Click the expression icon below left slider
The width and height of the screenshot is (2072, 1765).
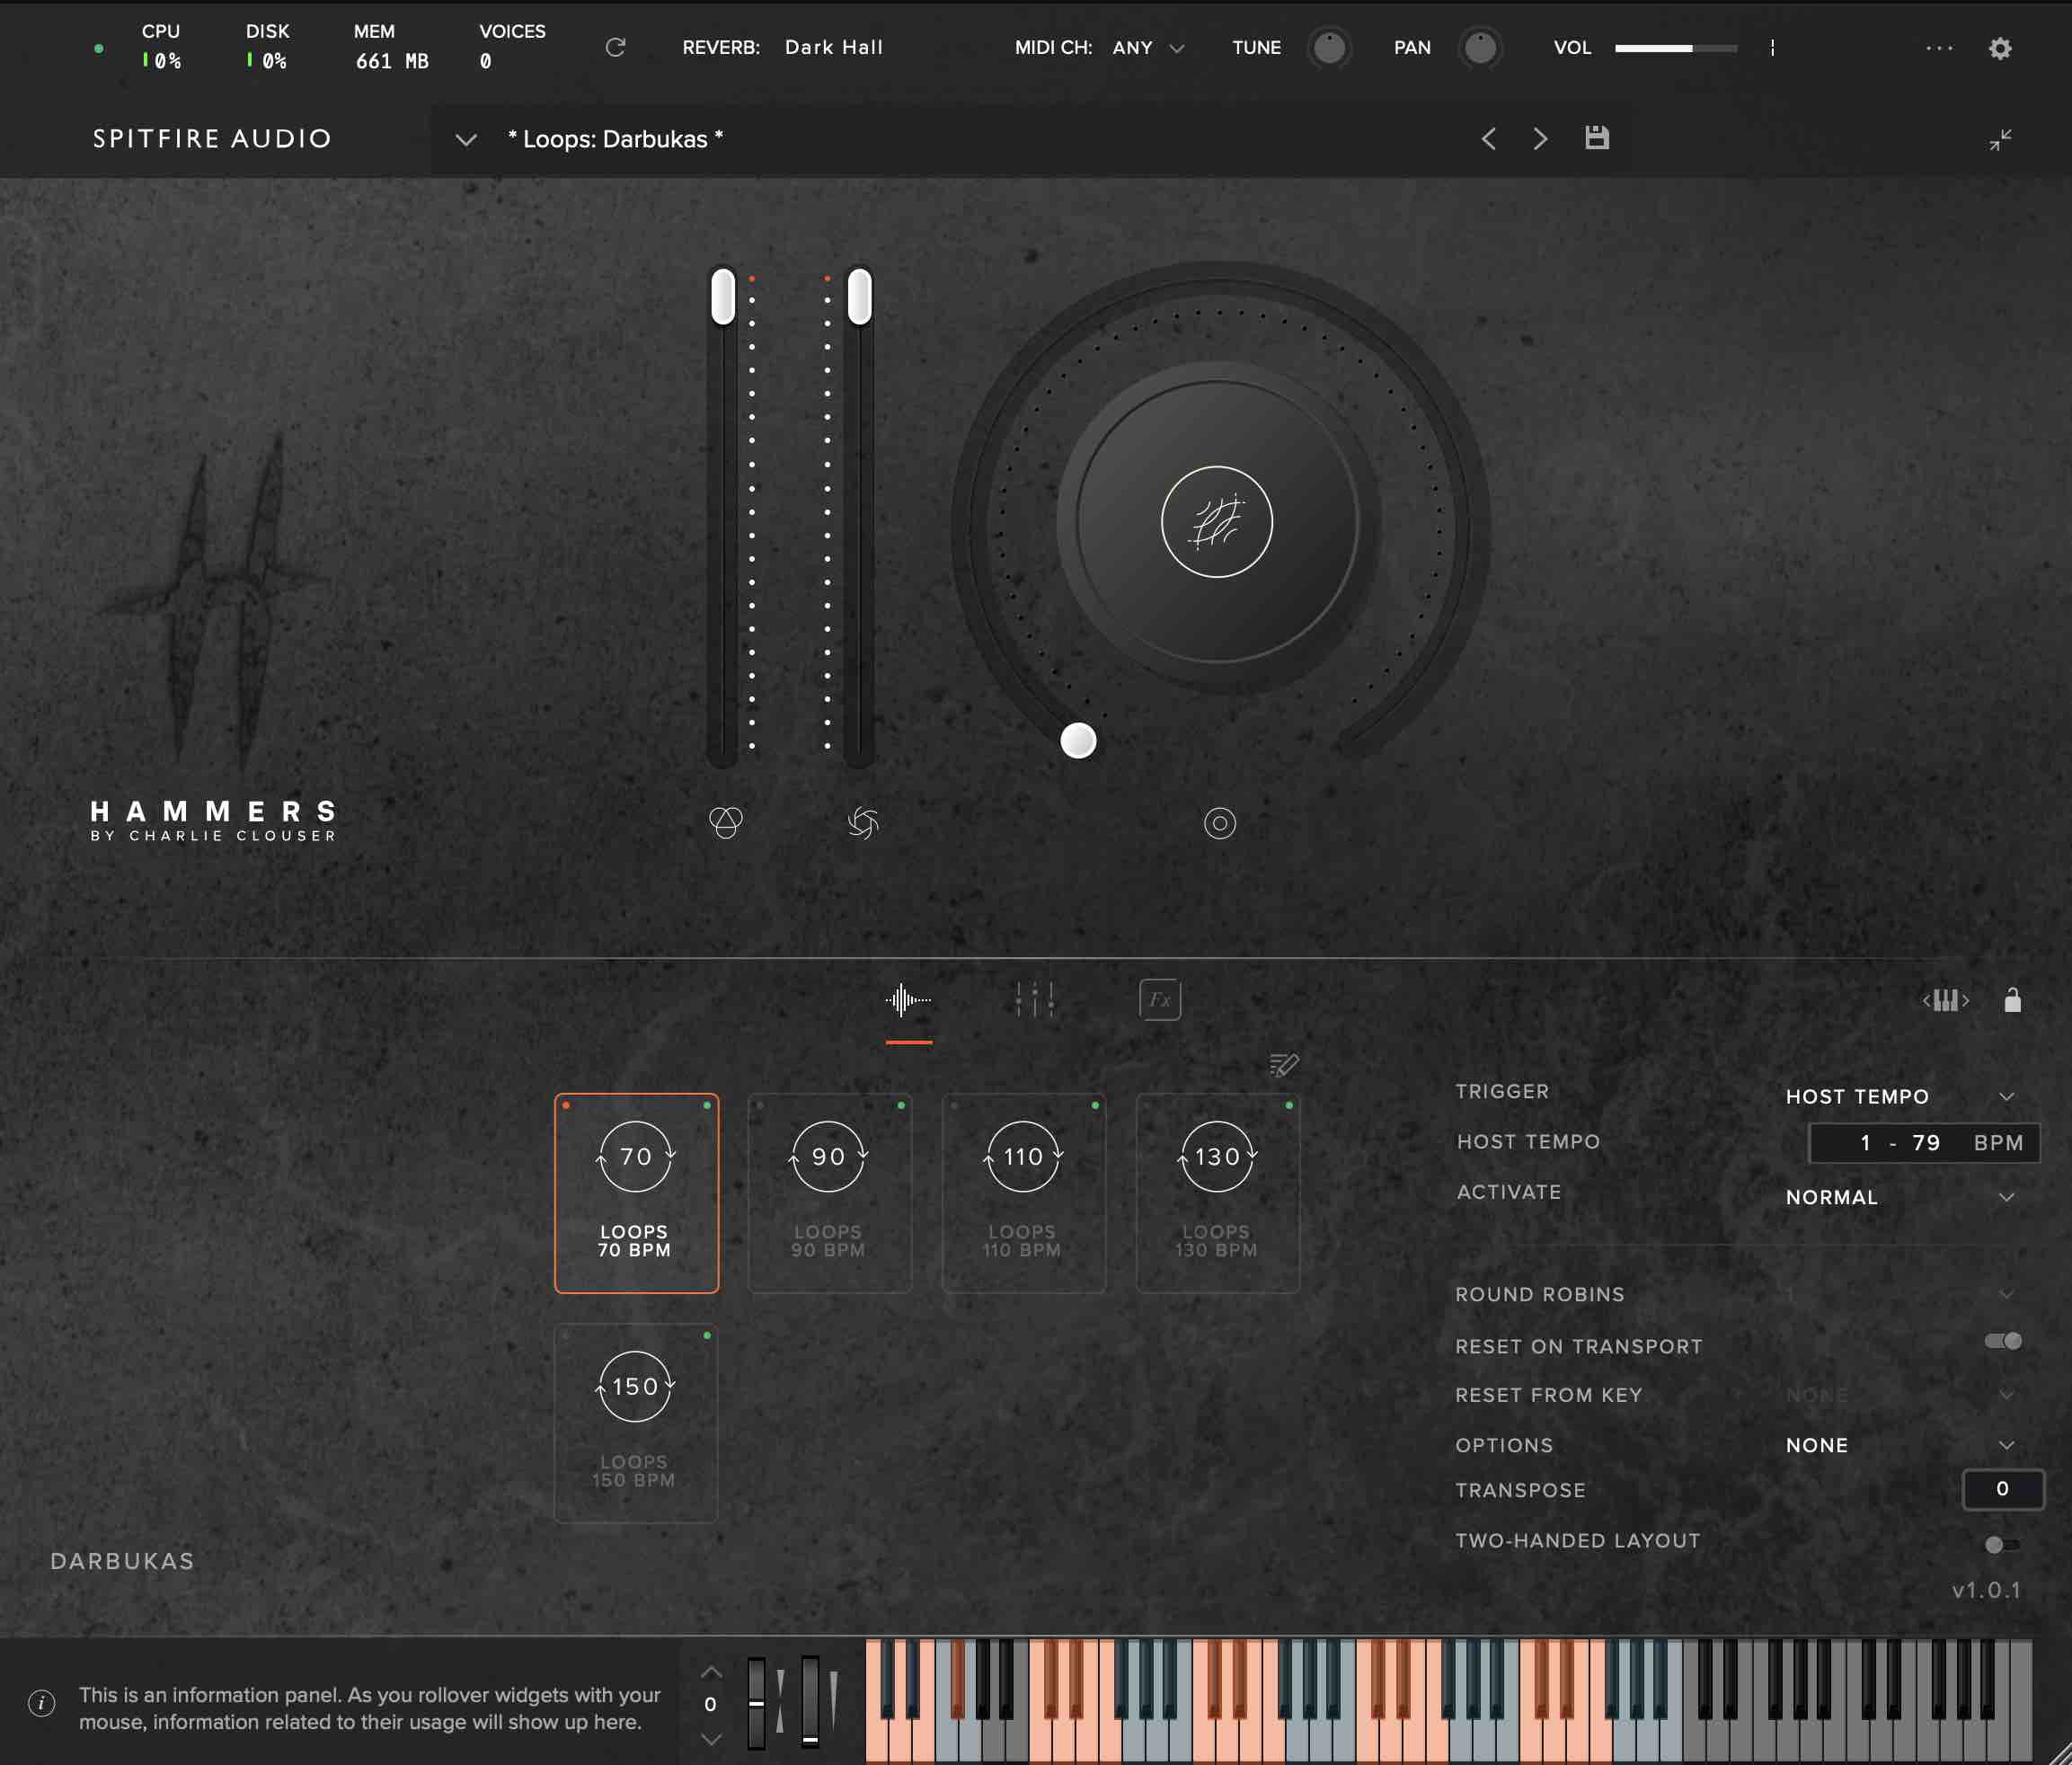point(725,823)
